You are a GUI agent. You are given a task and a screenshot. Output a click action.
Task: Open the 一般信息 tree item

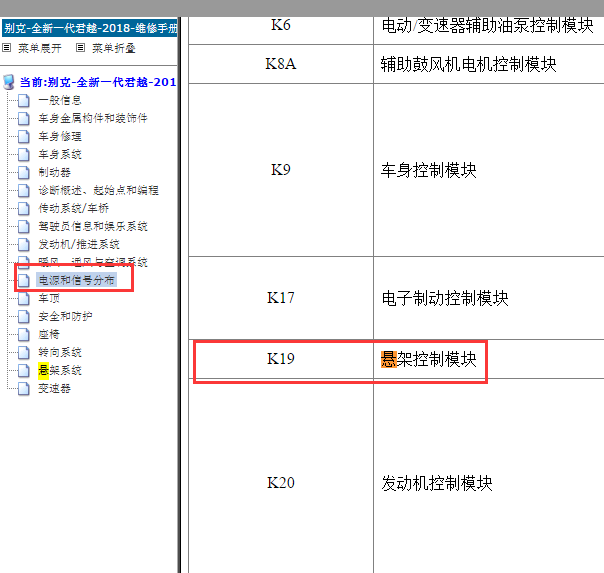[60, 101]
